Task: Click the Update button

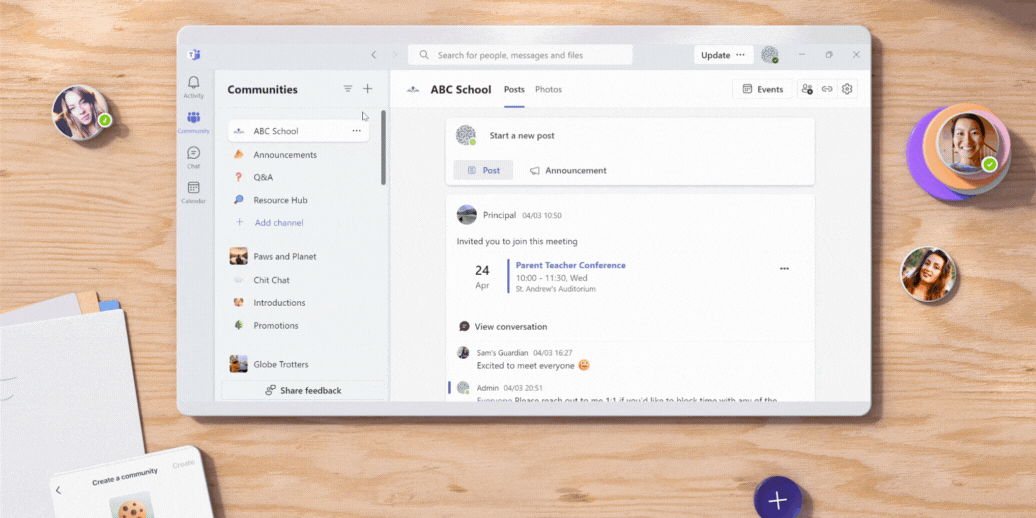Action: coord(723,55)
